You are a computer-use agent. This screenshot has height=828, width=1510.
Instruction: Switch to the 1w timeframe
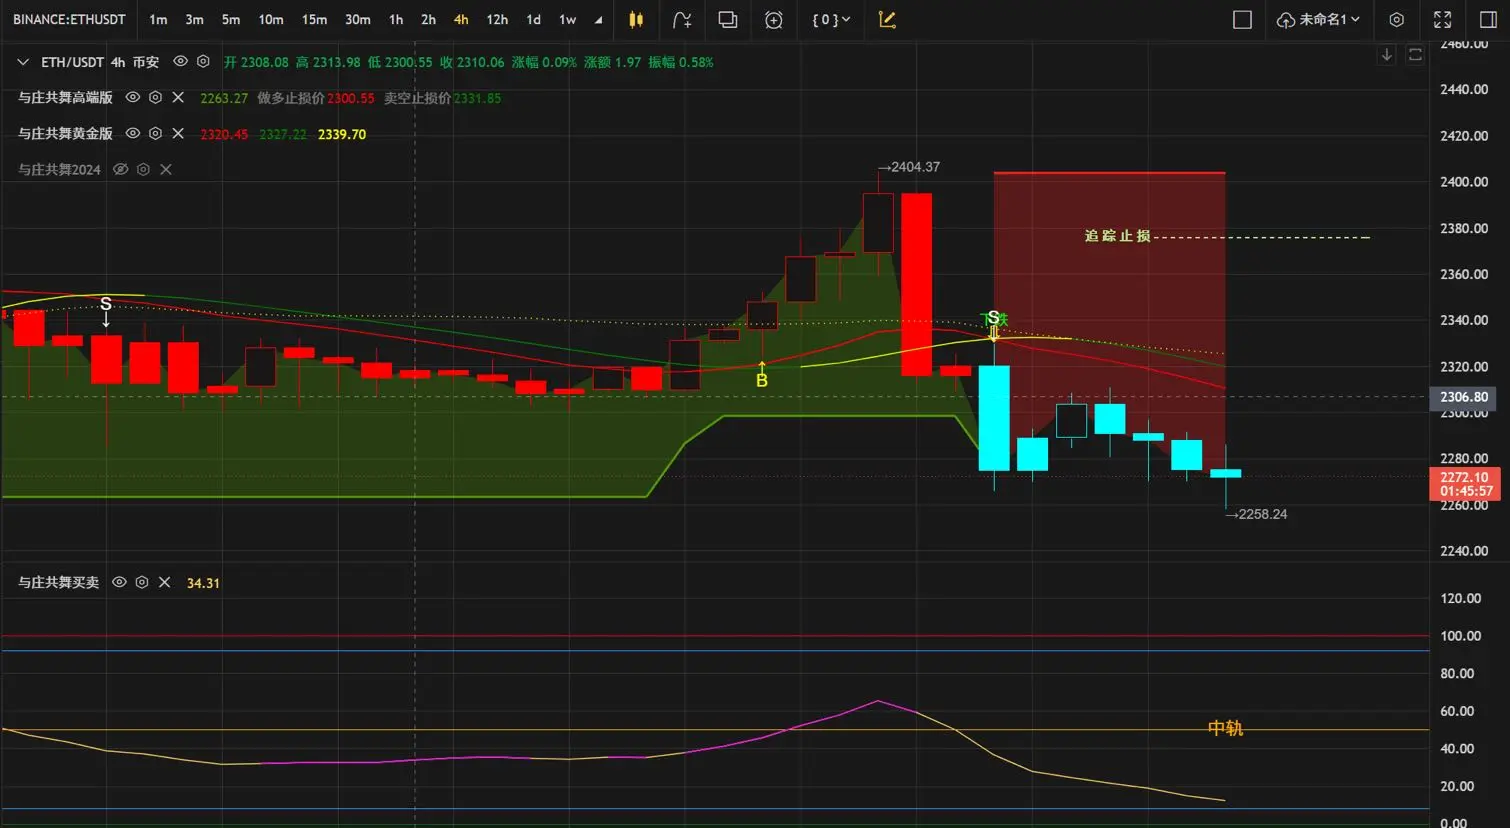click(x=567, y=20)
